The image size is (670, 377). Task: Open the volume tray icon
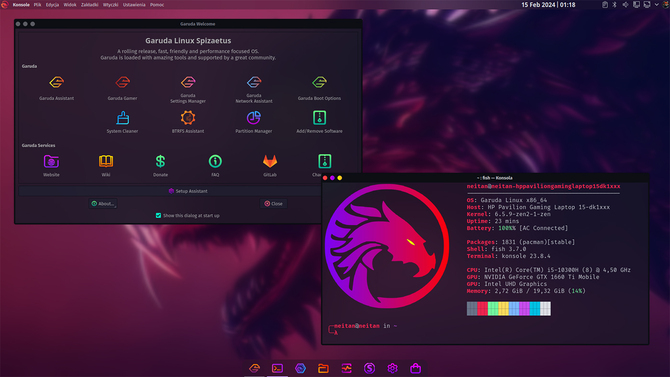(625, 5)
